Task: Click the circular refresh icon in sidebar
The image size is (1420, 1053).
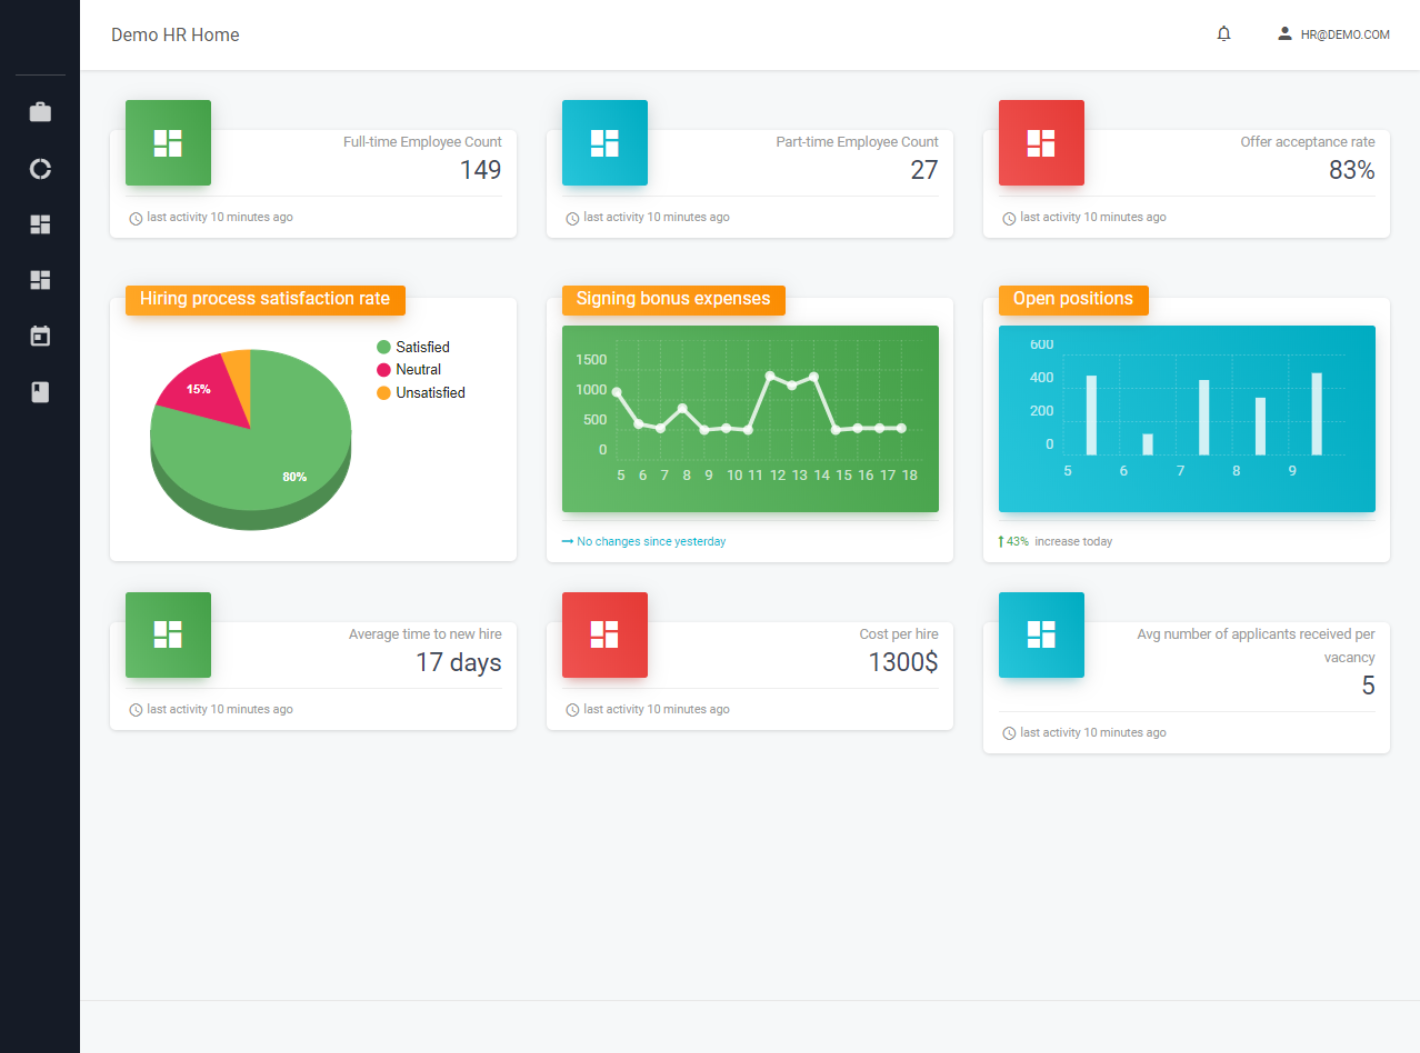Action: (x=40, y=169)
